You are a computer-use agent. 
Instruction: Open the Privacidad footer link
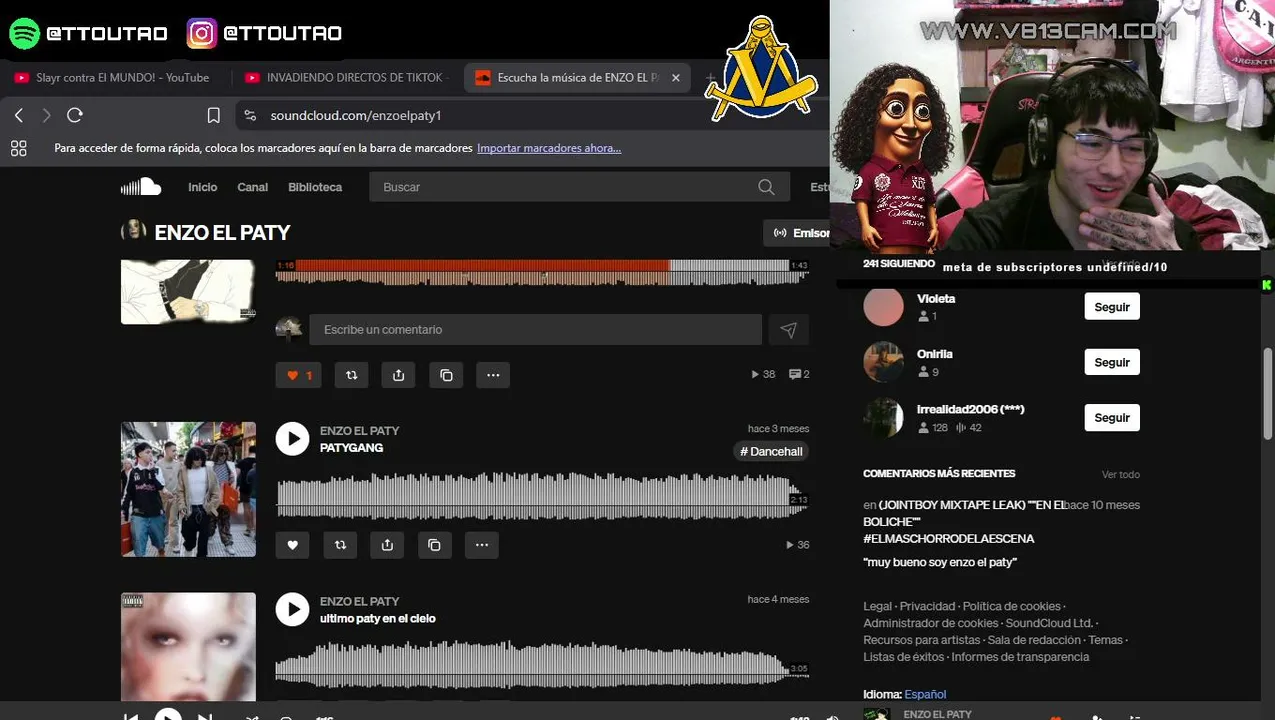[x=927, y=606]
